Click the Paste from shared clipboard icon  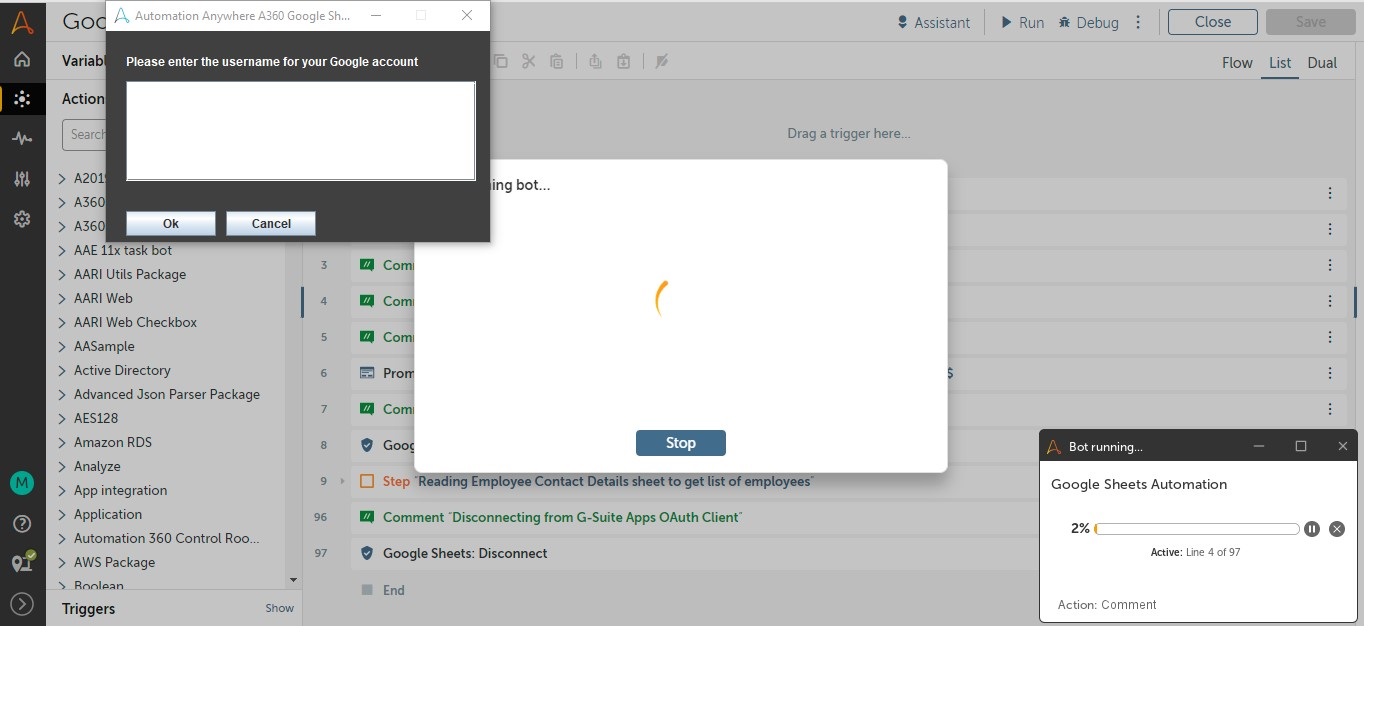tap(623, 62)
